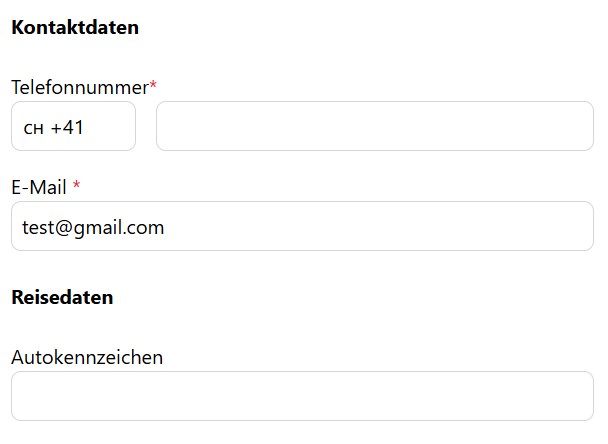Select the +41 dialing code text
The height and width of the screenshot is (444, 608).
pyautogui.click(x=67, y=127)
